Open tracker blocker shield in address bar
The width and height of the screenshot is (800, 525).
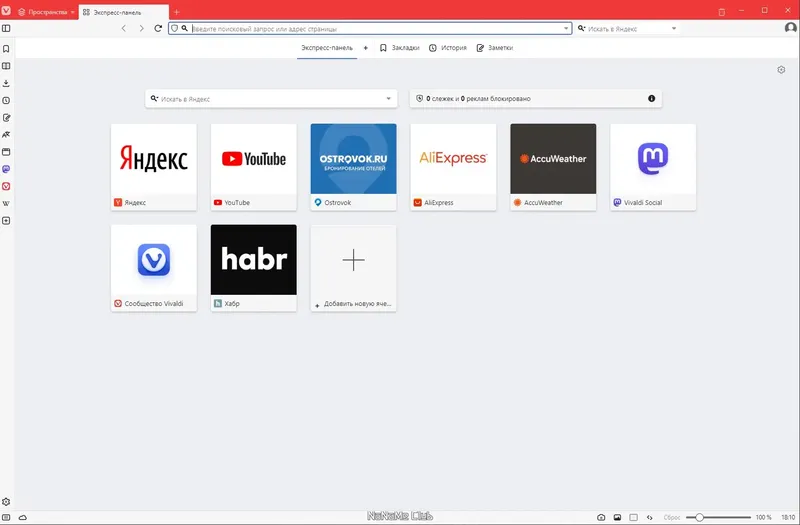point(174,29)
